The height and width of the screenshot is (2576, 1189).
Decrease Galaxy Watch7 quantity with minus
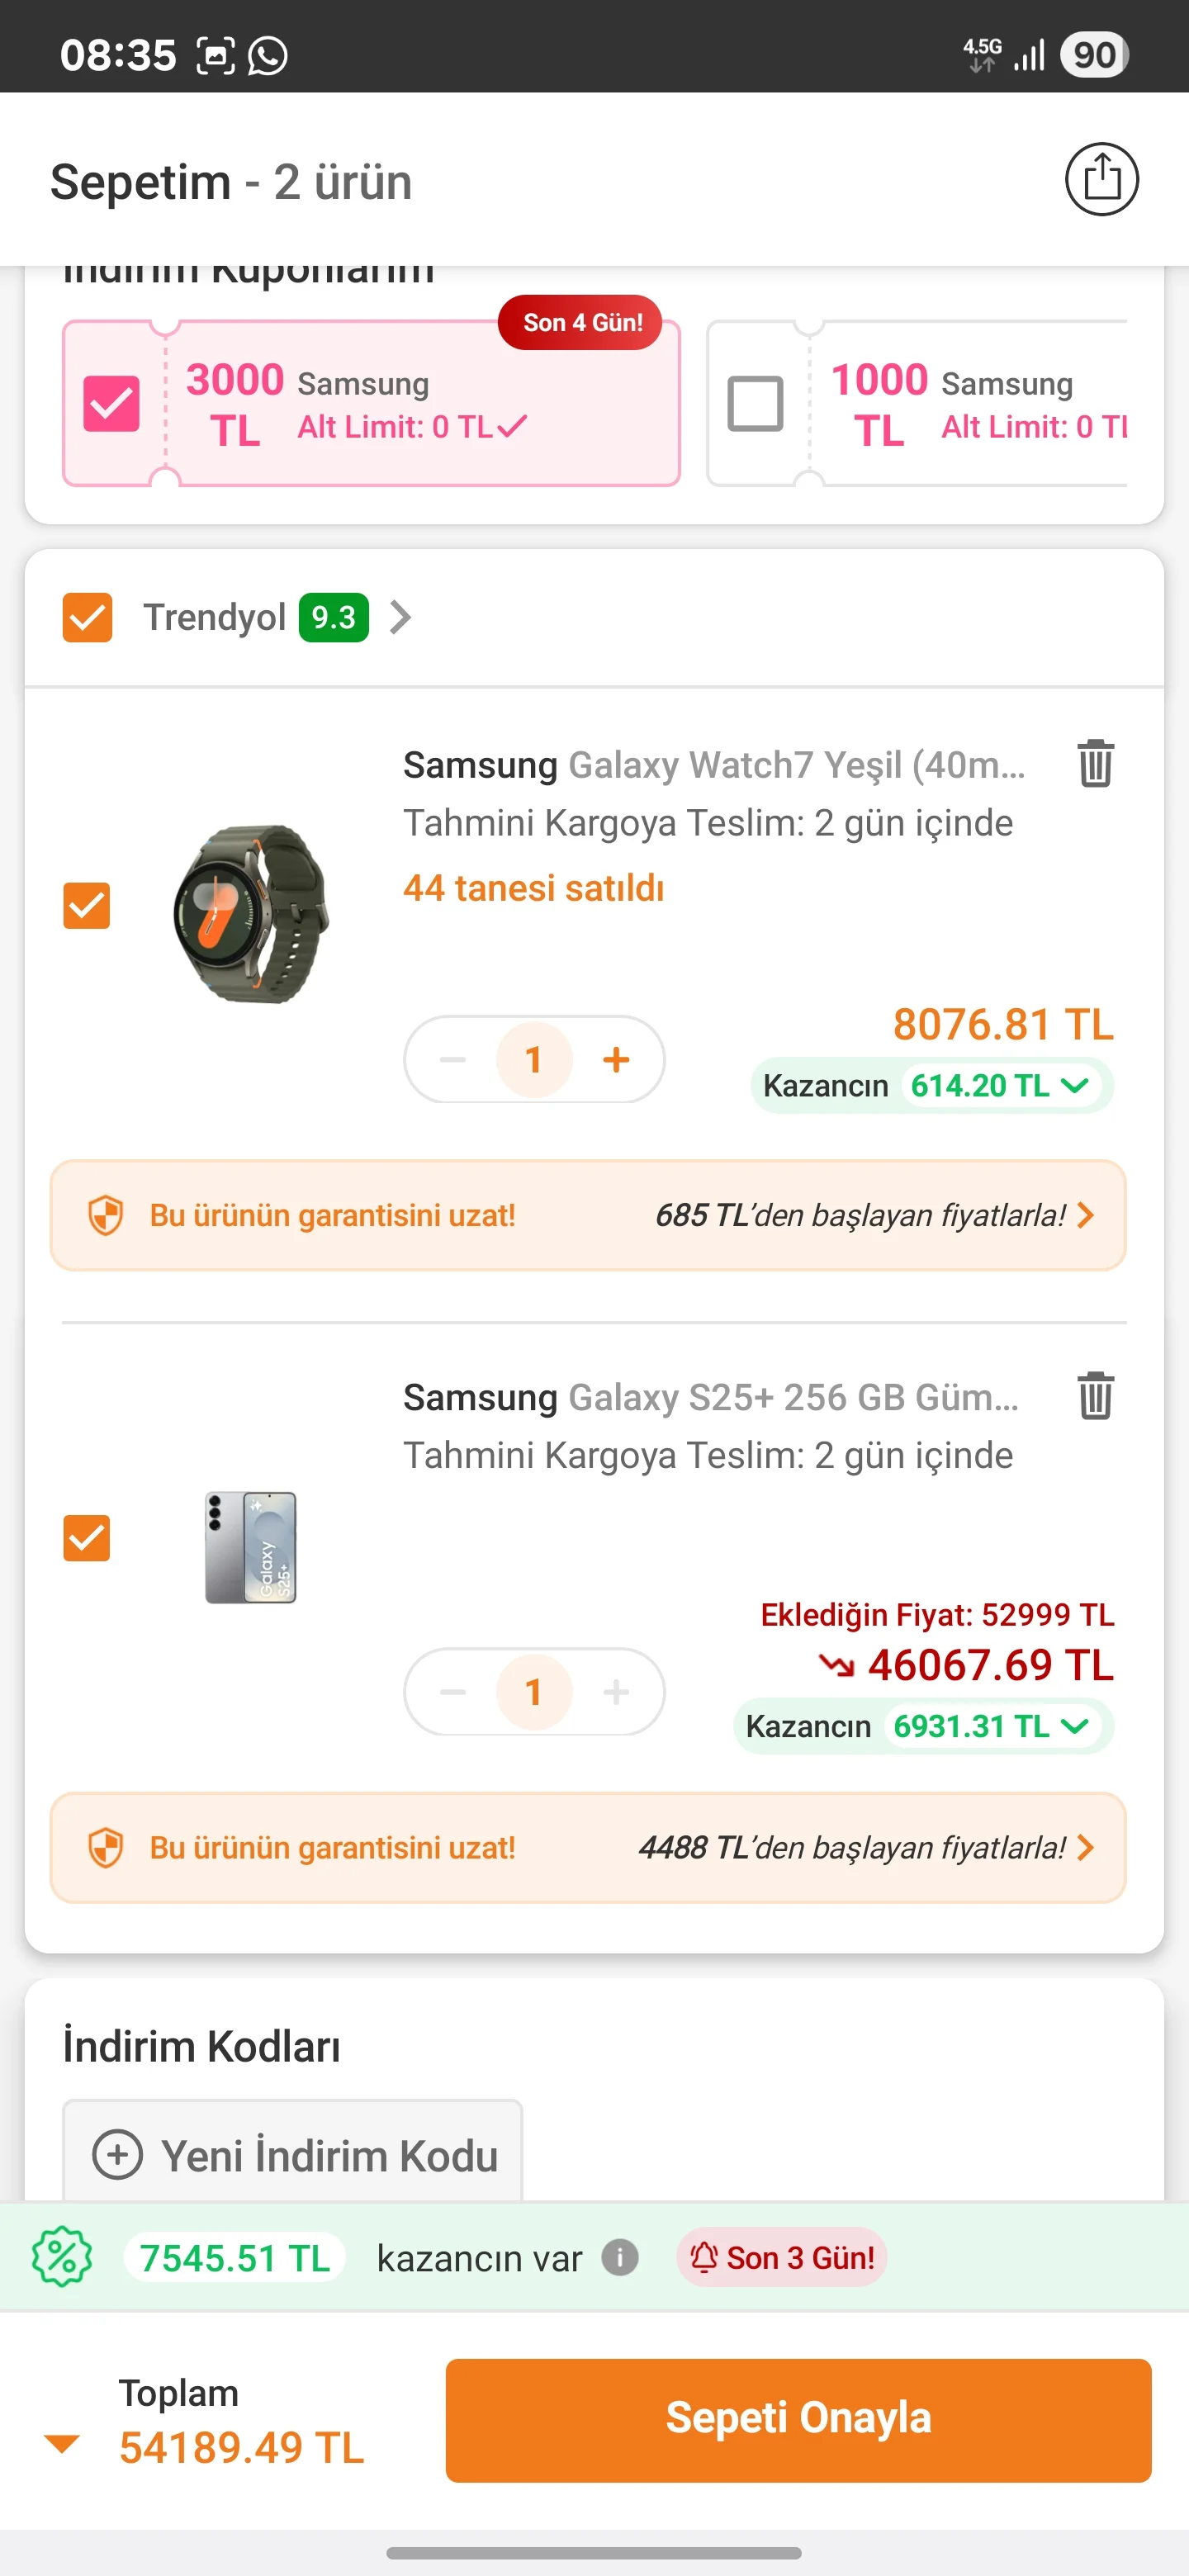[453, 1059]
